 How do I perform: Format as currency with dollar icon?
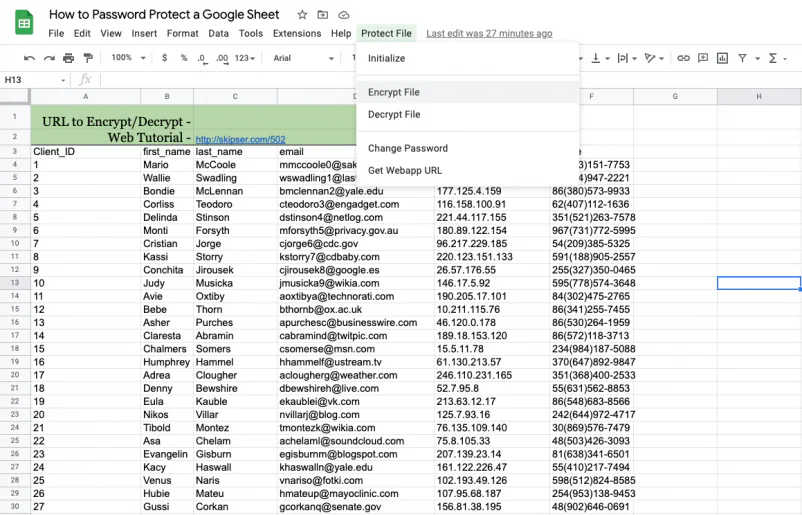tap(164, 58)
